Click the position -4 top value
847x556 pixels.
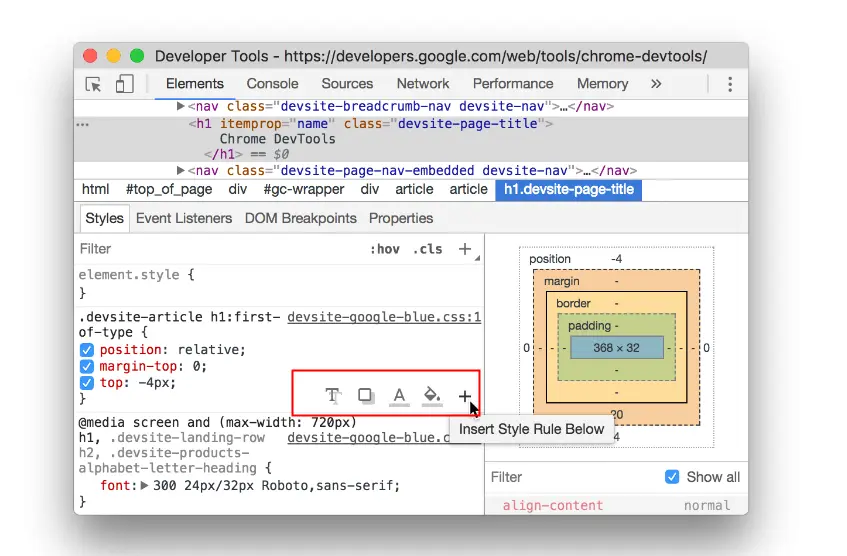pyautogui.click(x=616, y=259)
